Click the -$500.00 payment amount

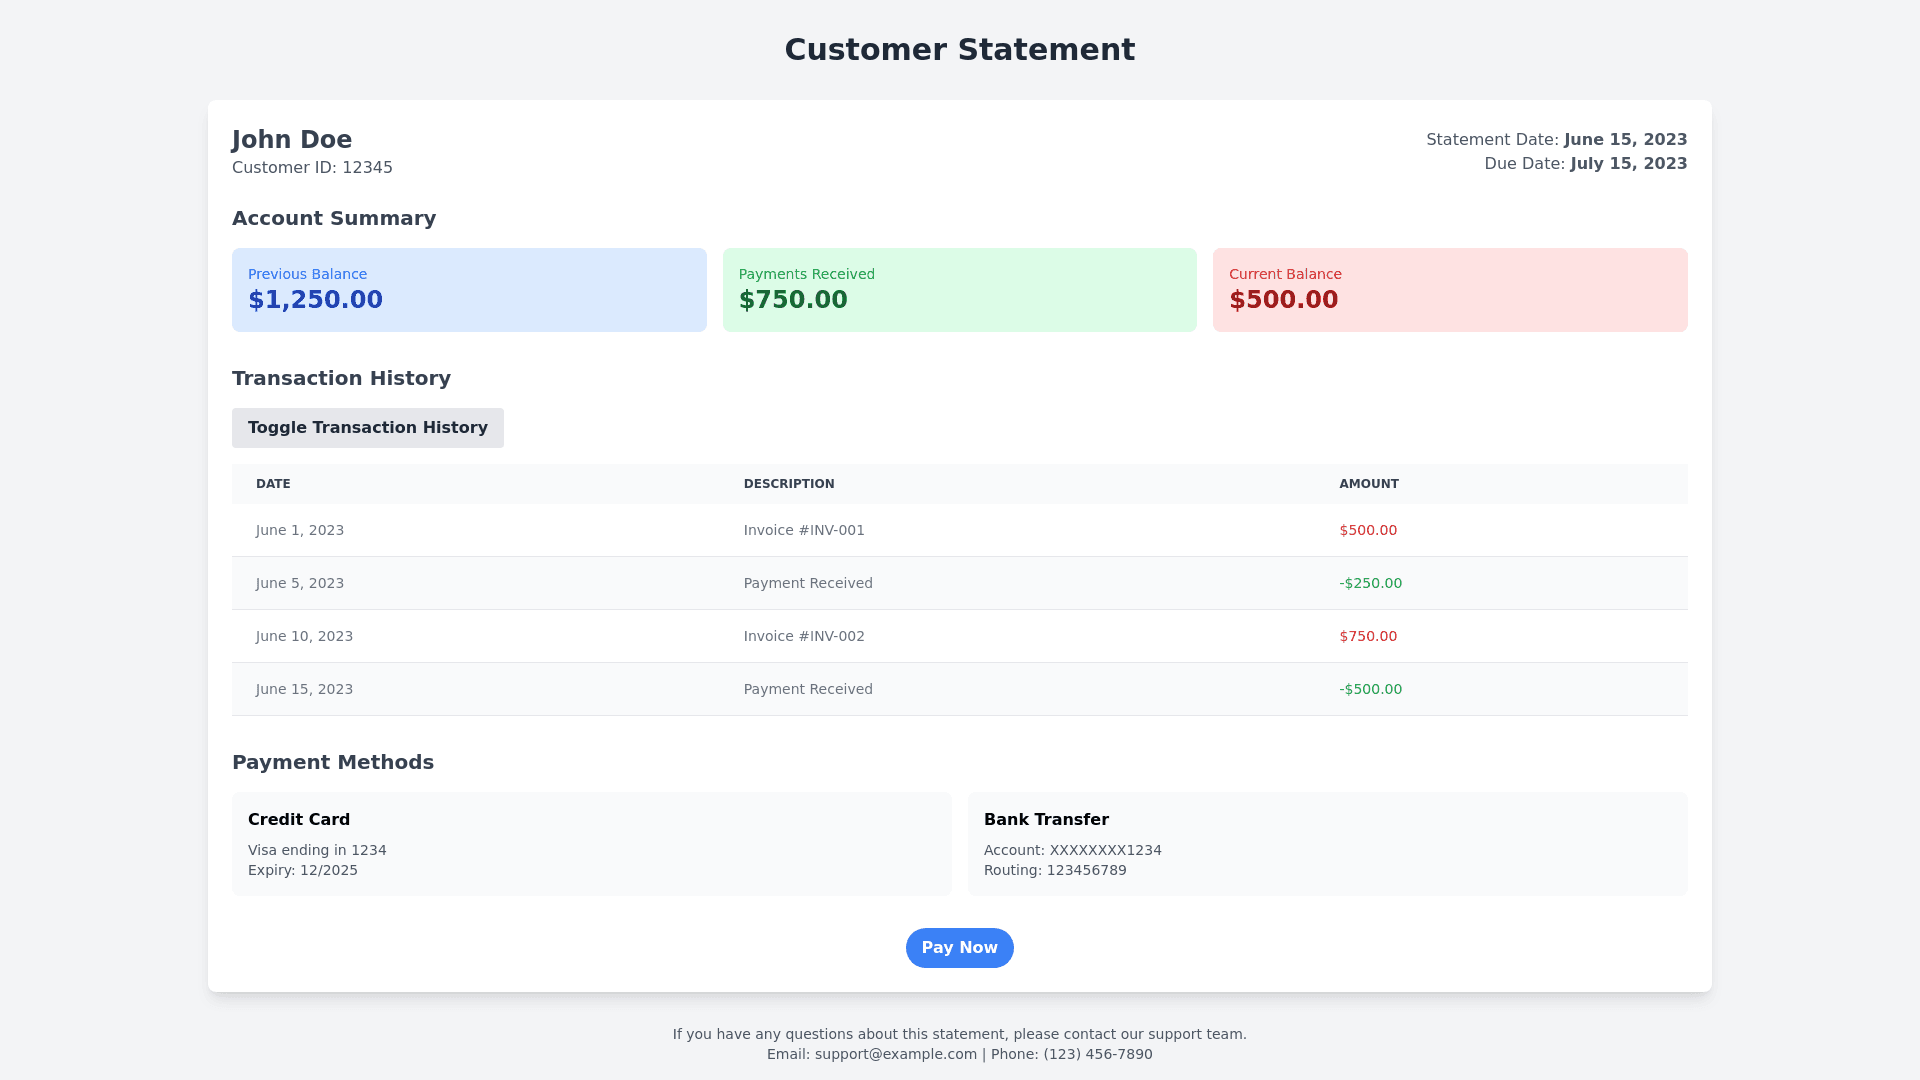pos(1370,689)
